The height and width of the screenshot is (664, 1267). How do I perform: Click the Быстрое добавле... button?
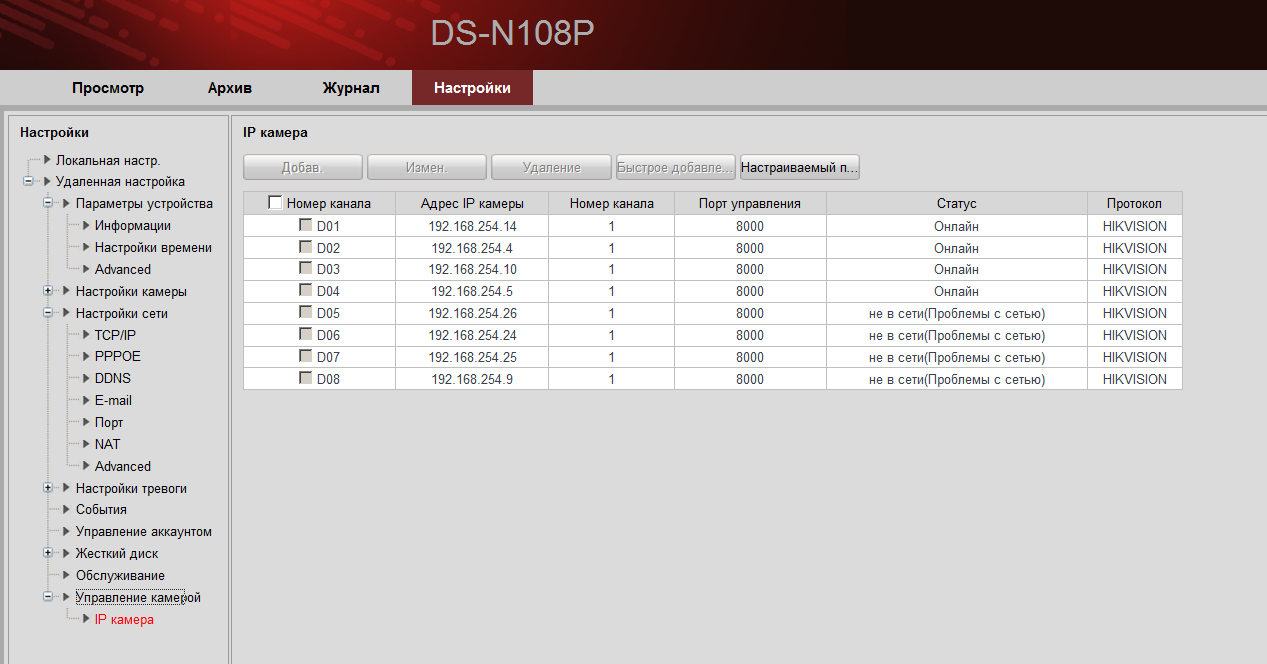pos(676,167)
